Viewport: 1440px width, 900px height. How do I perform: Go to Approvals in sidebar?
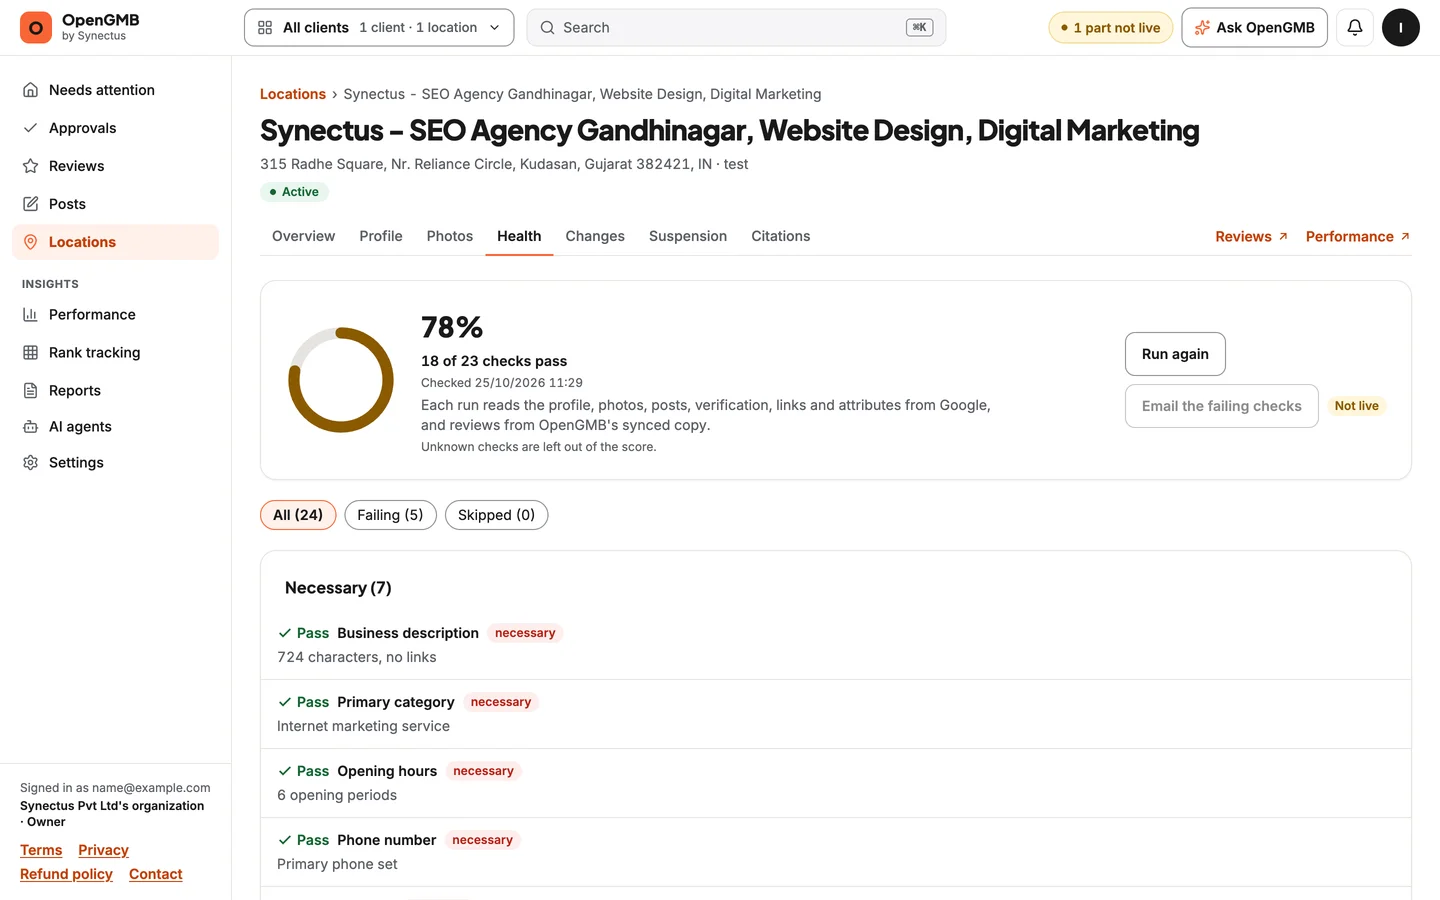point(115,128)
